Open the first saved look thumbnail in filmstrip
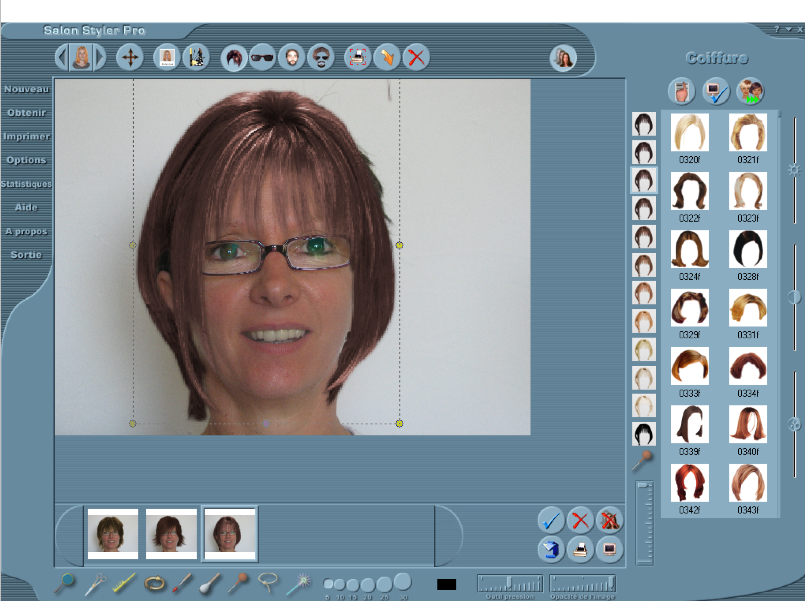 (113, 534)
